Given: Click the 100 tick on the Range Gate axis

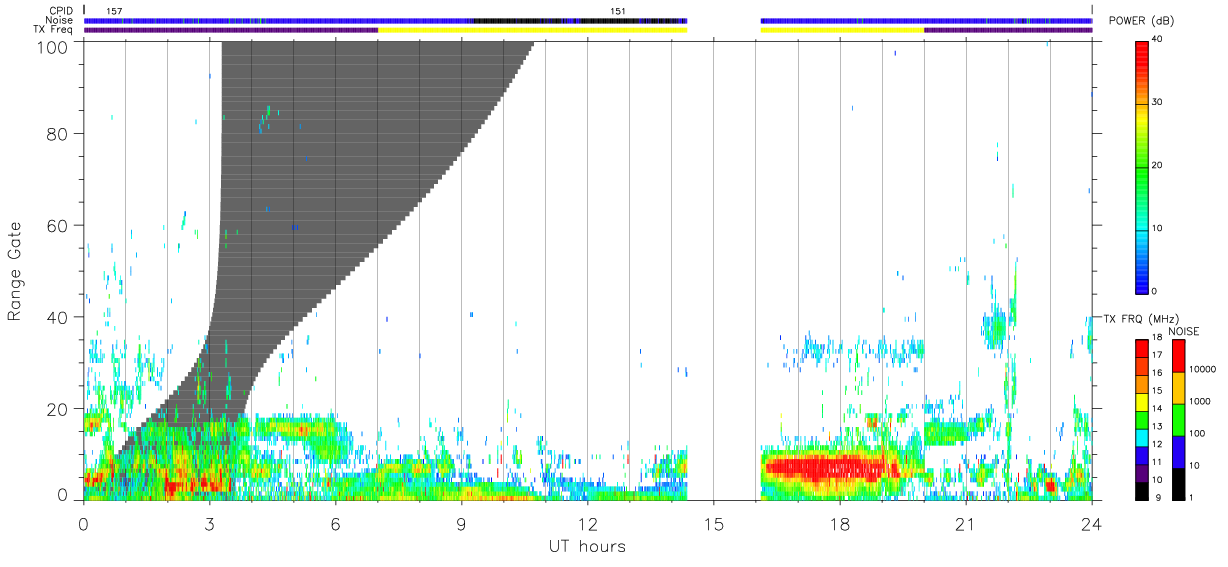Looking at the screenshot, I should click(x=52, y=46).
